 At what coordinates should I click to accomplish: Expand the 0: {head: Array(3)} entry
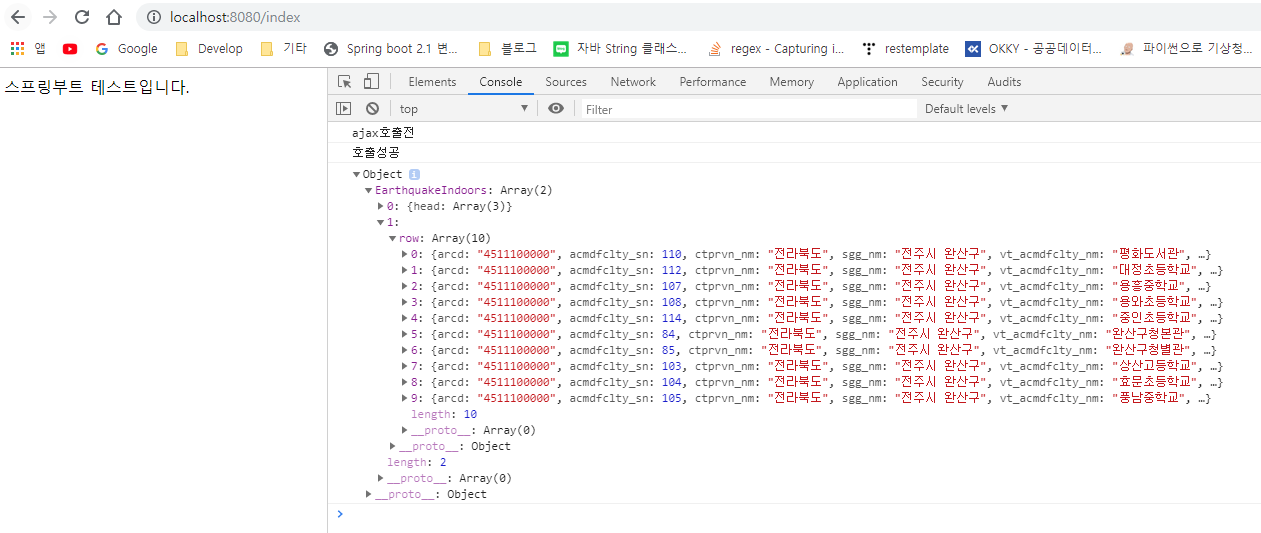(380, 206)
